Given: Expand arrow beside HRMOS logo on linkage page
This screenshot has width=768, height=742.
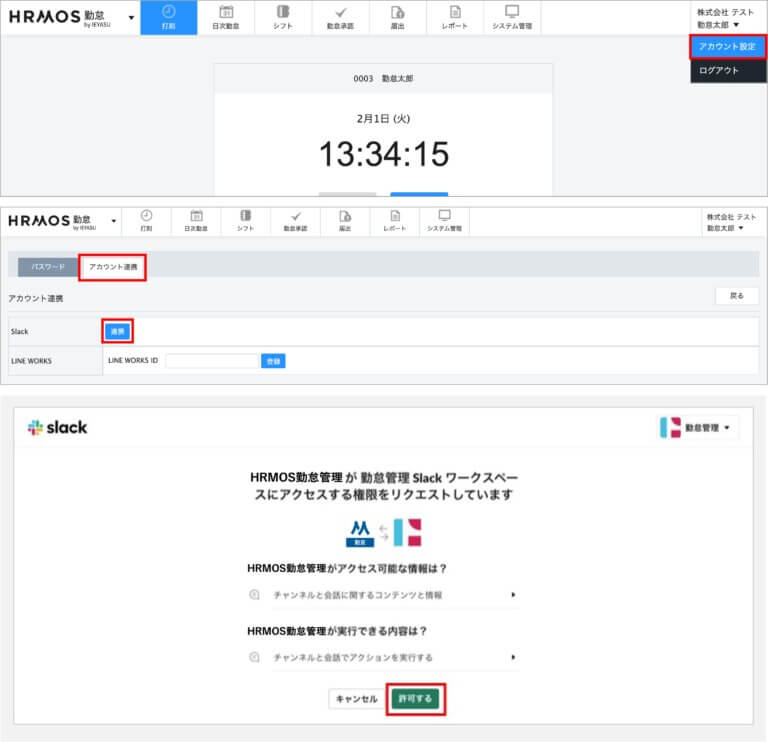Looking at the screenshot, I should 114,221.
